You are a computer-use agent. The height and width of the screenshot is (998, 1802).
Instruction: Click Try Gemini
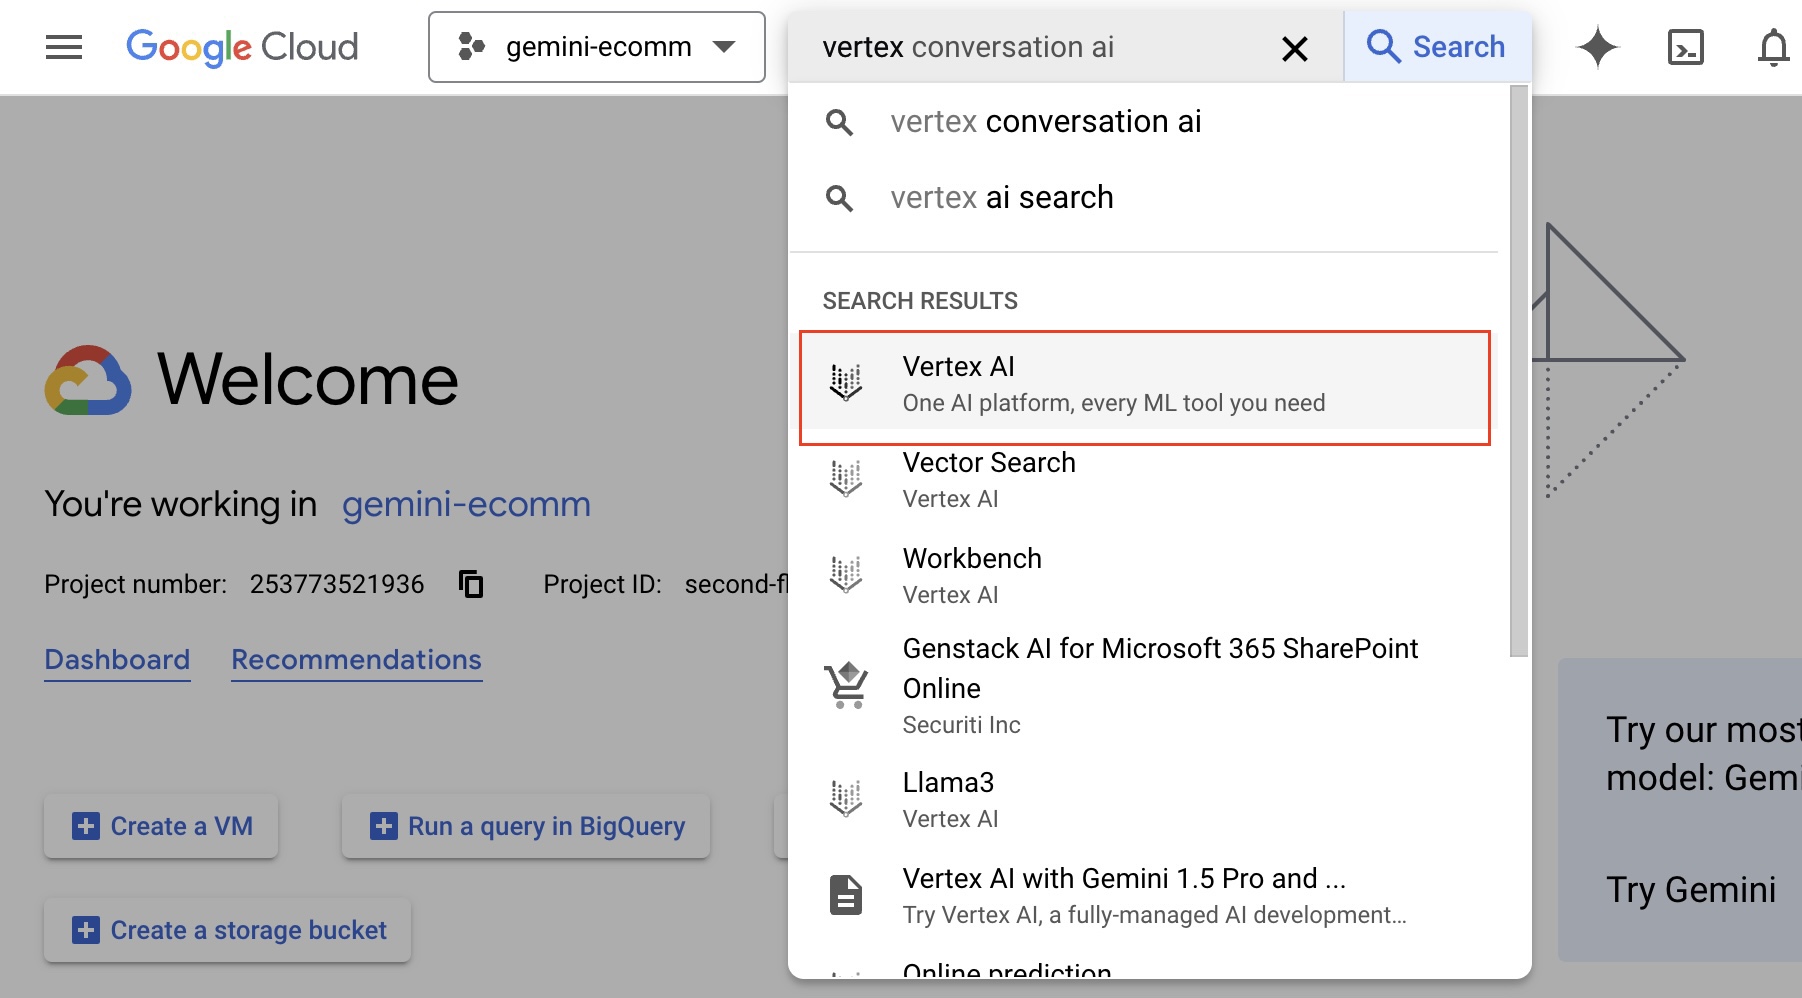pos(1691,889)
